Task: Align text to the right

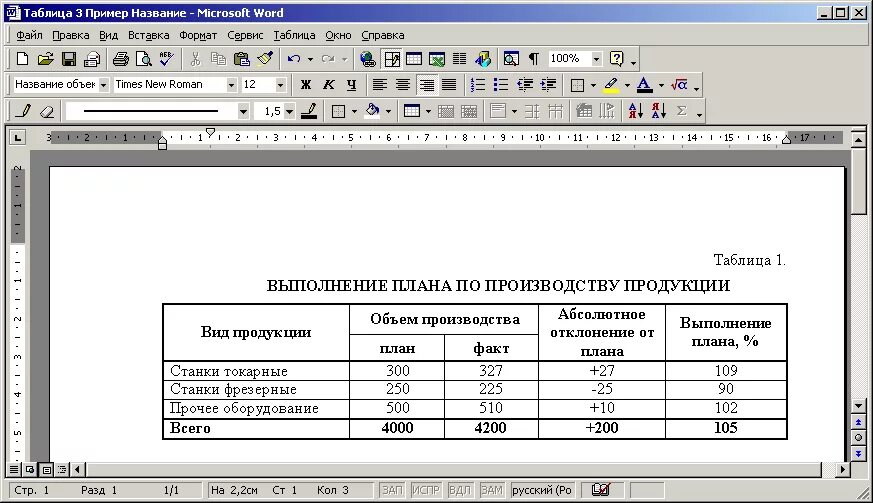Action: point(426,85)
